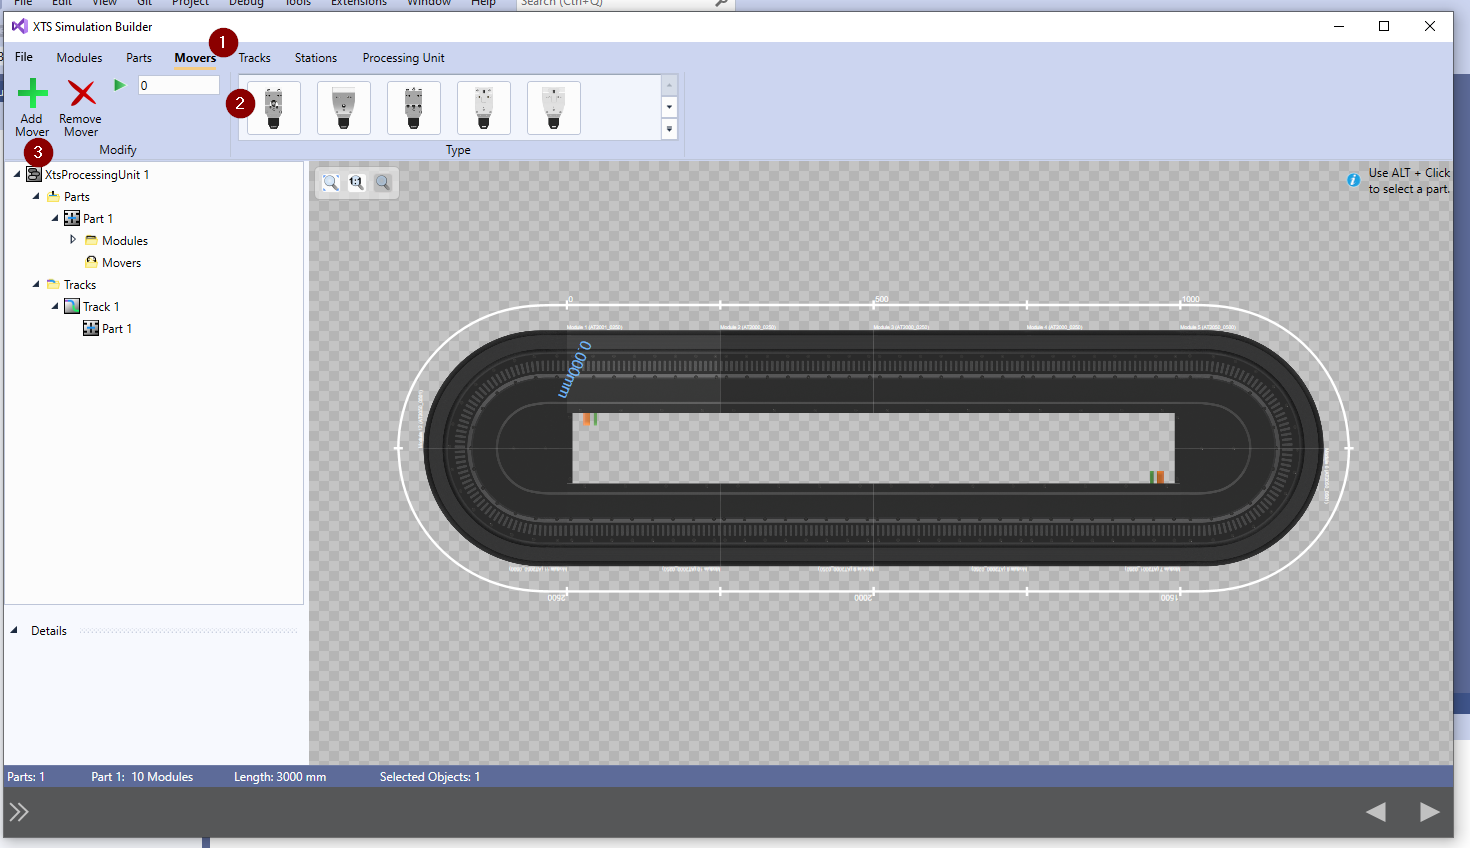This screenshot has width=1470, height=848.
Task: Select the Movers item in the tree
Action: [x=121, y=263]
